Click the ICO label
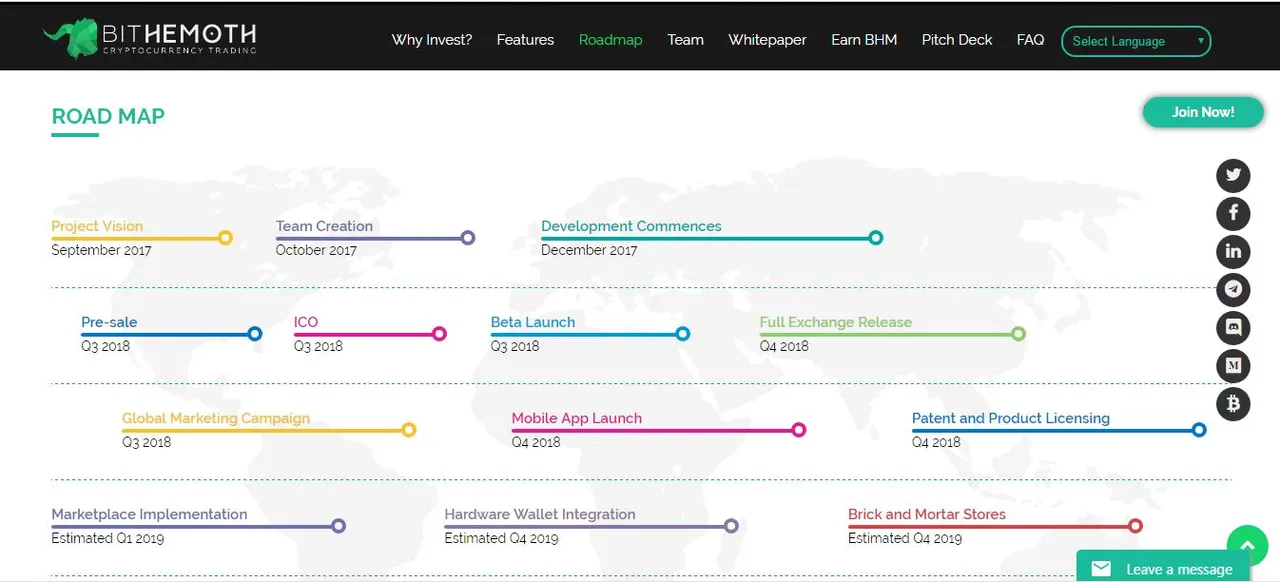The image size is (1280, 582). pyautogui.click(x=306, y=322)
